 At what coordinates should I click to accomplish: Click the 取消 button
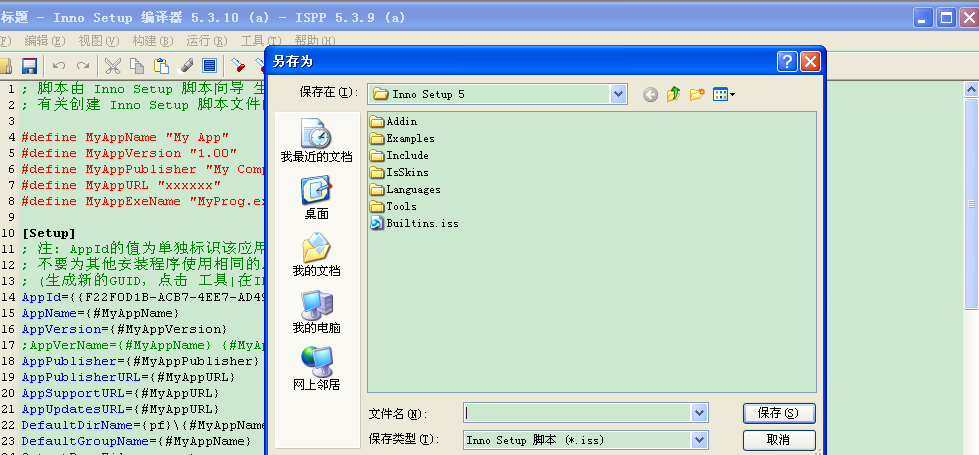pyautogui.click(x=779, y=440)
